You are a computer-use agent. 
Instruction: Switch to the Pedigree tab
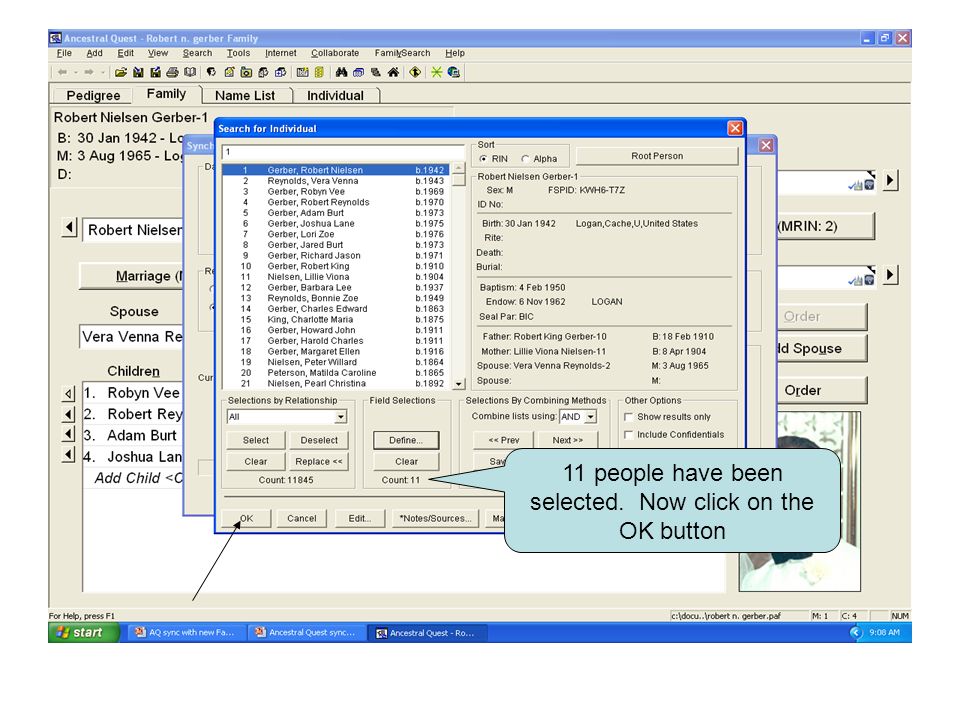pyautogui.click(x=93, y=96)
